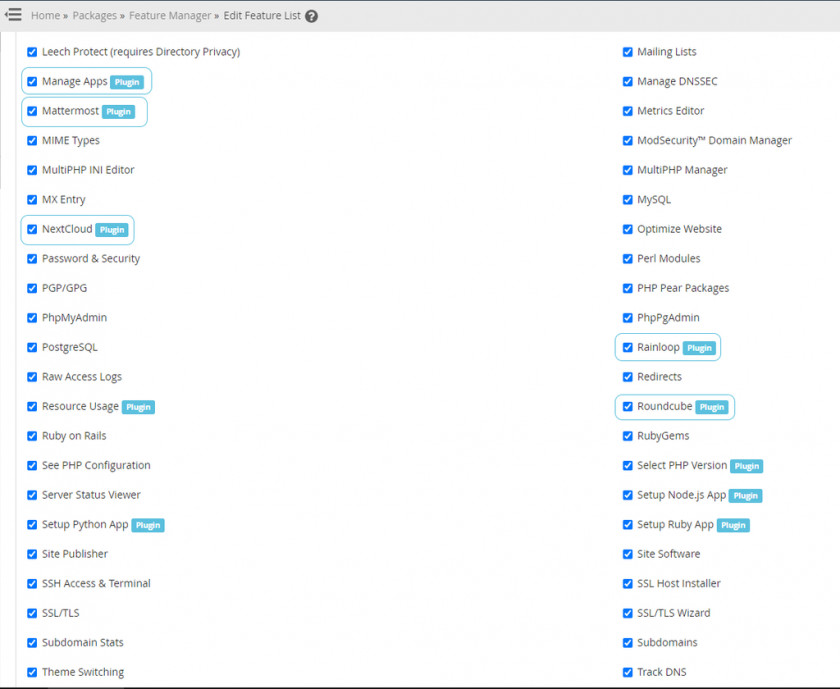Uncheck Server Status Viewer
The width and height of the screenshot is (840, 689).
point(32,495)
